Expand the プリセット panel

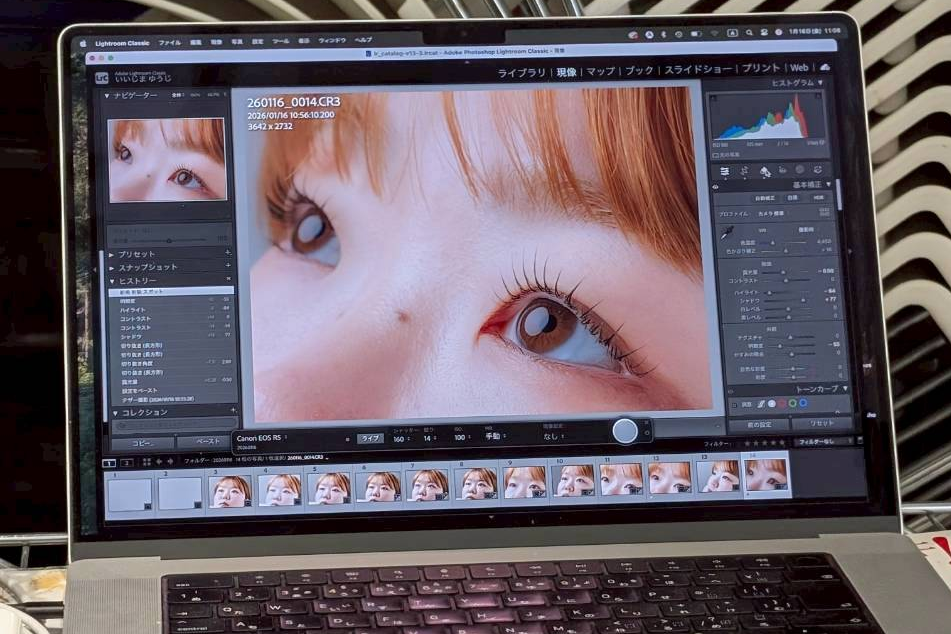click(x=112, y=254)
